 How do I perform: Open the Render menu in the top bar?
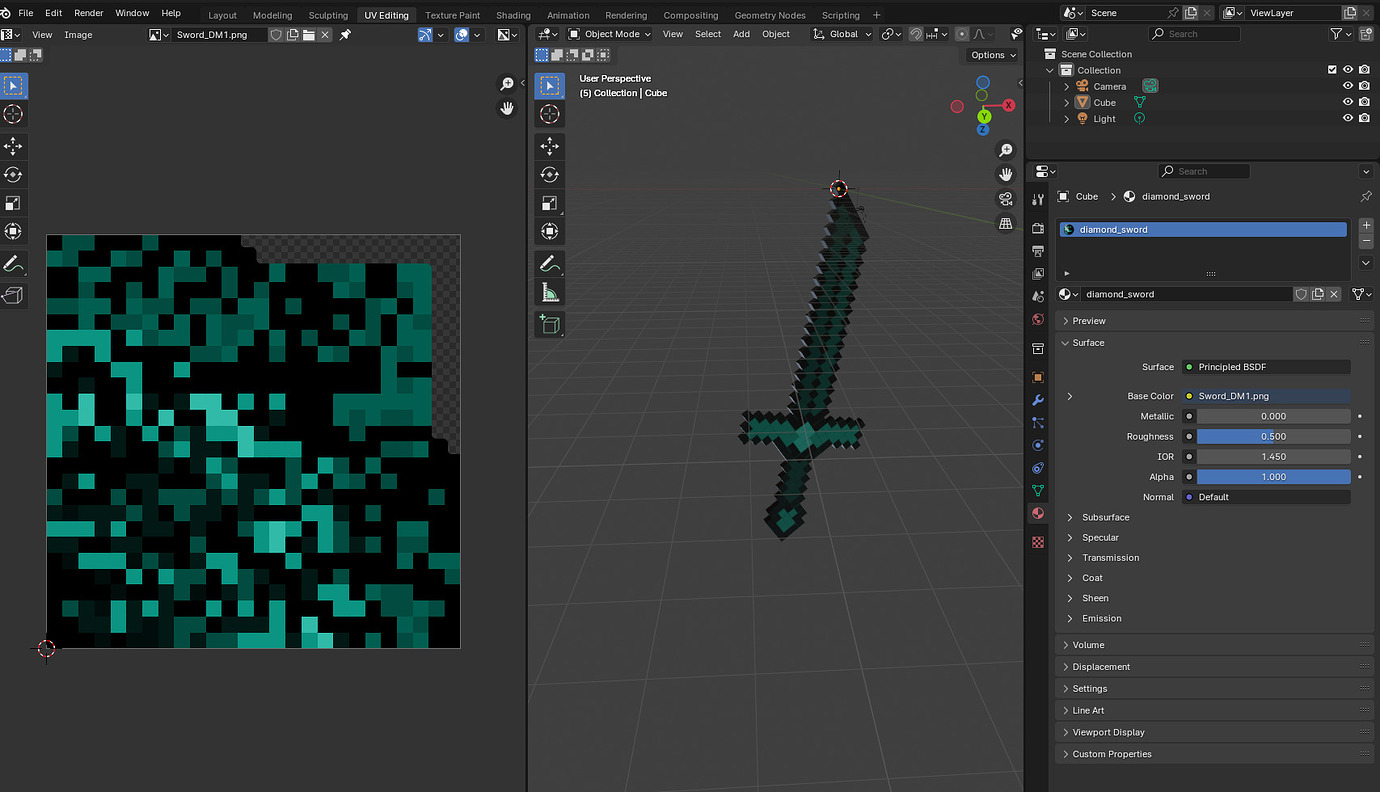(x=88, y=12)
